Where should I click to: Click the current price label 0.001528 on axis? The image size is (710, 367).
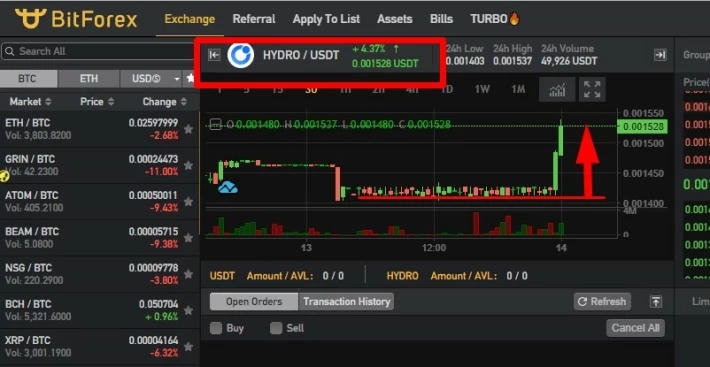[x=643, y=127]
